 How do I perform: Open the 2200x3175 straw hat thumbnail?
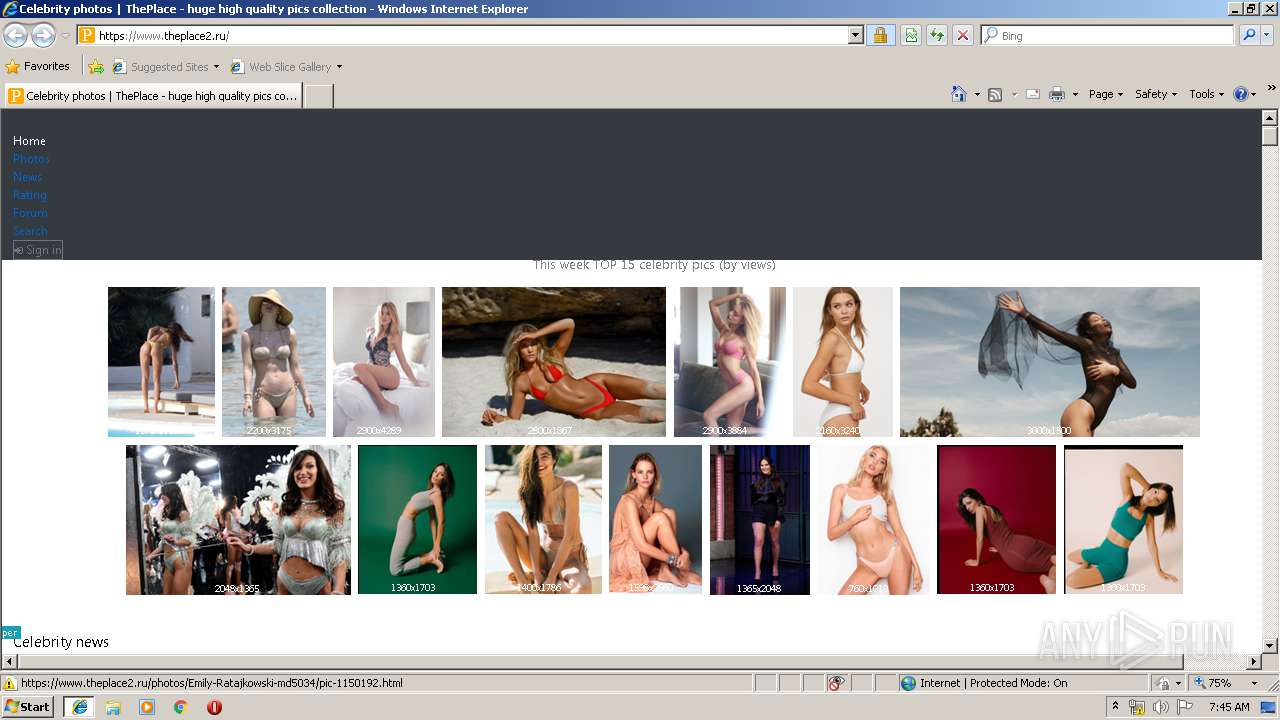coord(274,362)
